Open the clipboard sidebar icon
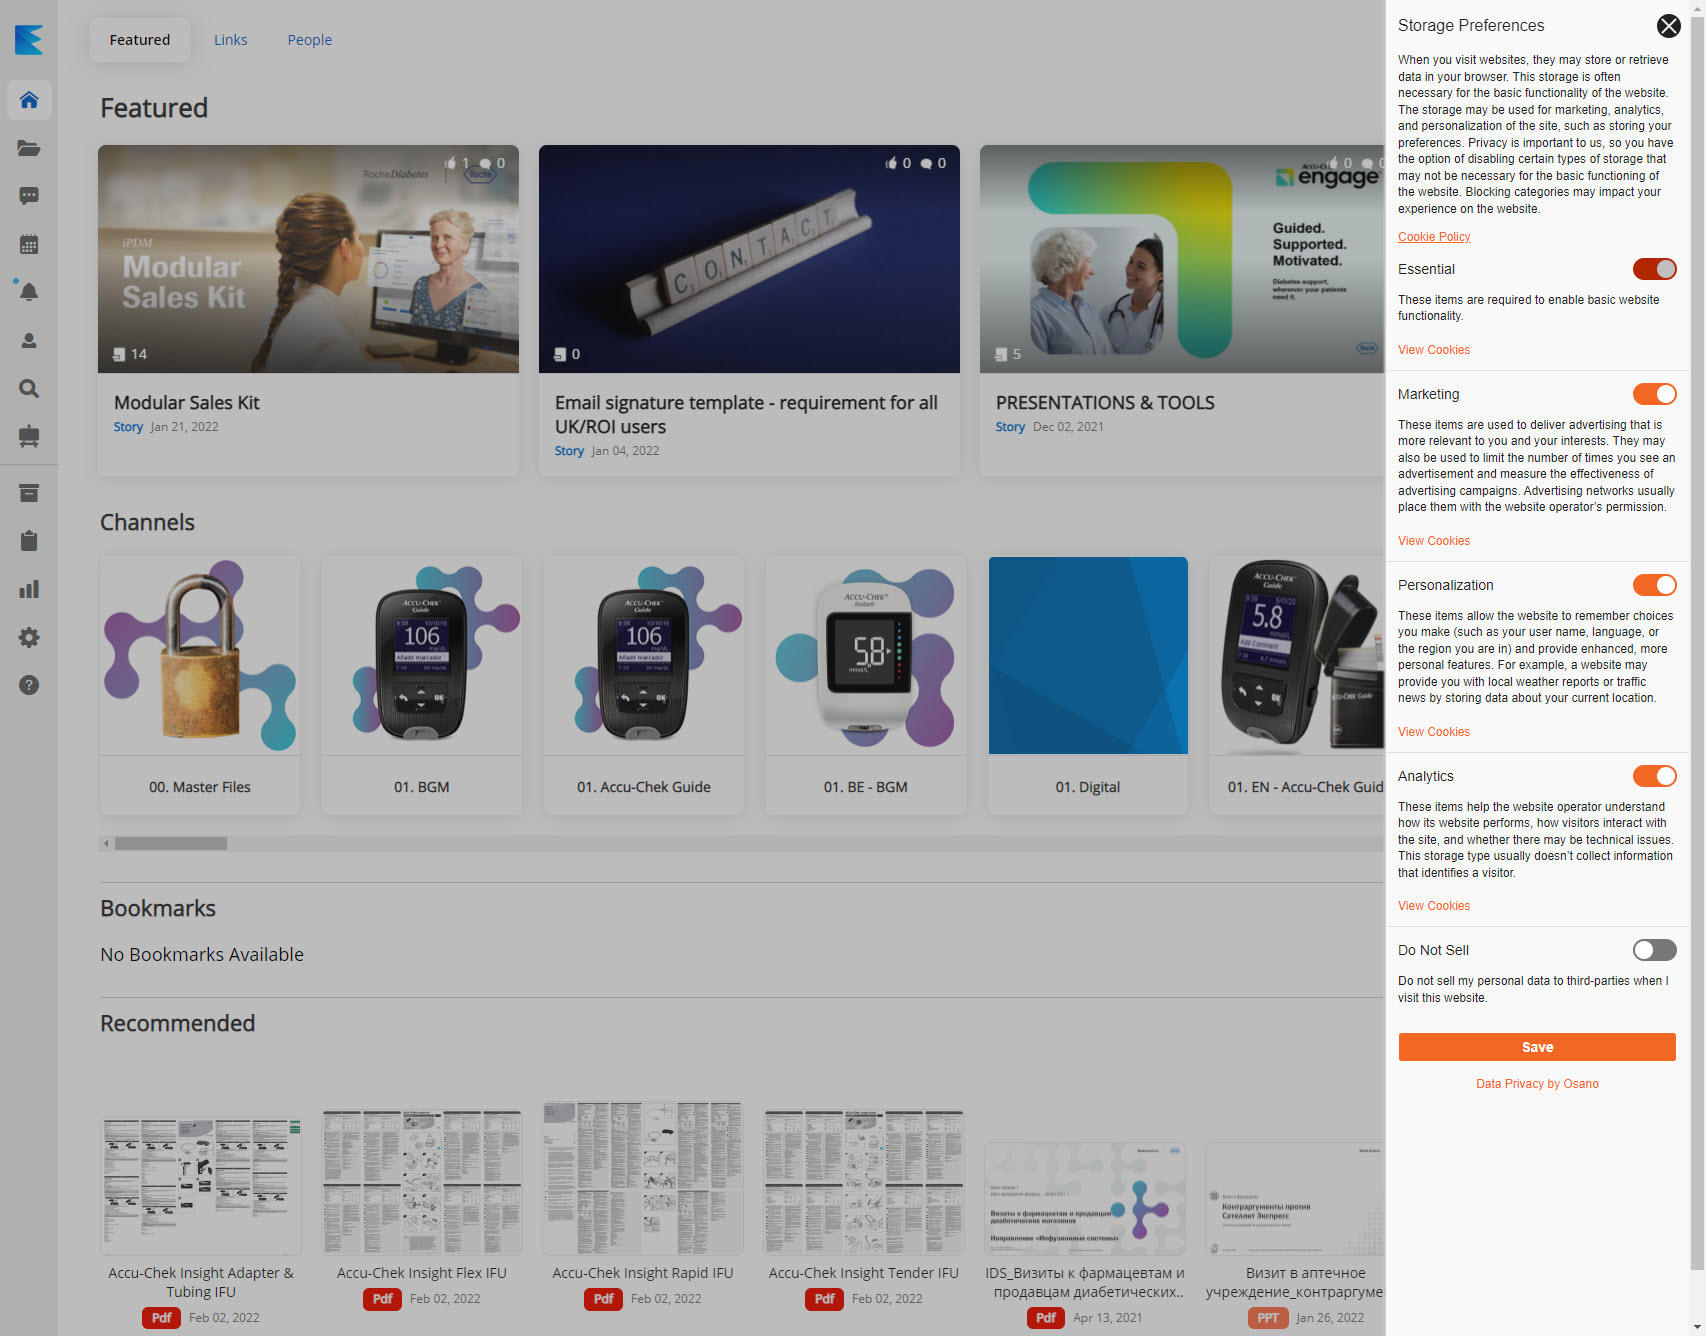The width and height of the screenshot is (1706, 1336). 29,541
